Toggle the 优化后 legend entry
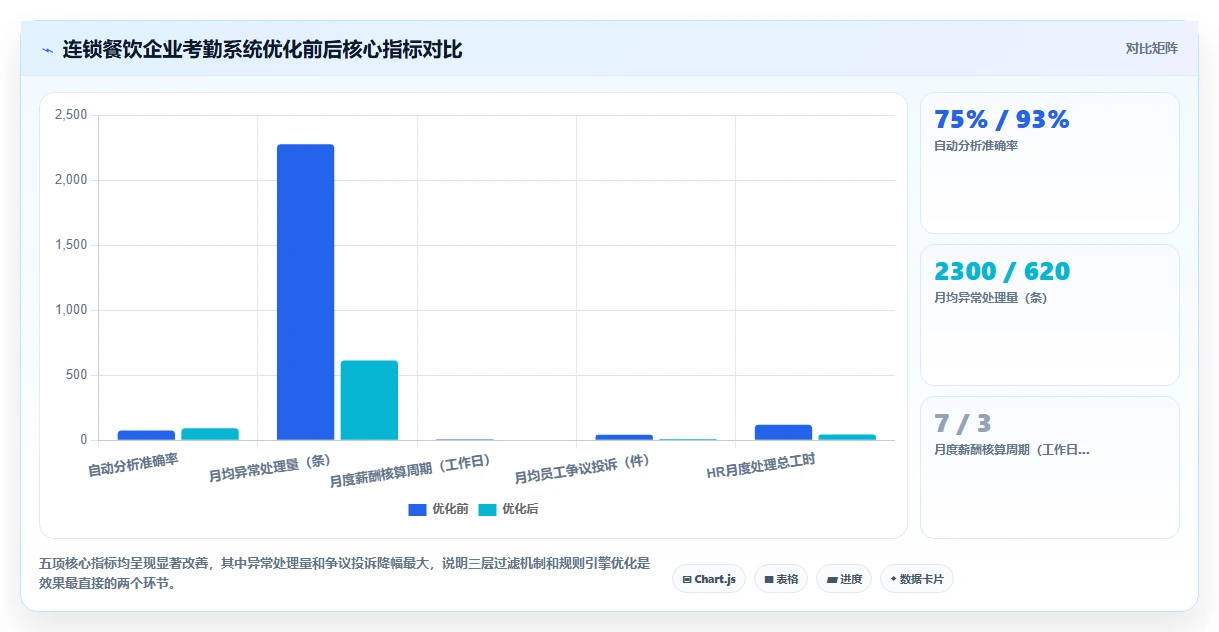Viewport: 1219px width, 632px height. point(508,509)
